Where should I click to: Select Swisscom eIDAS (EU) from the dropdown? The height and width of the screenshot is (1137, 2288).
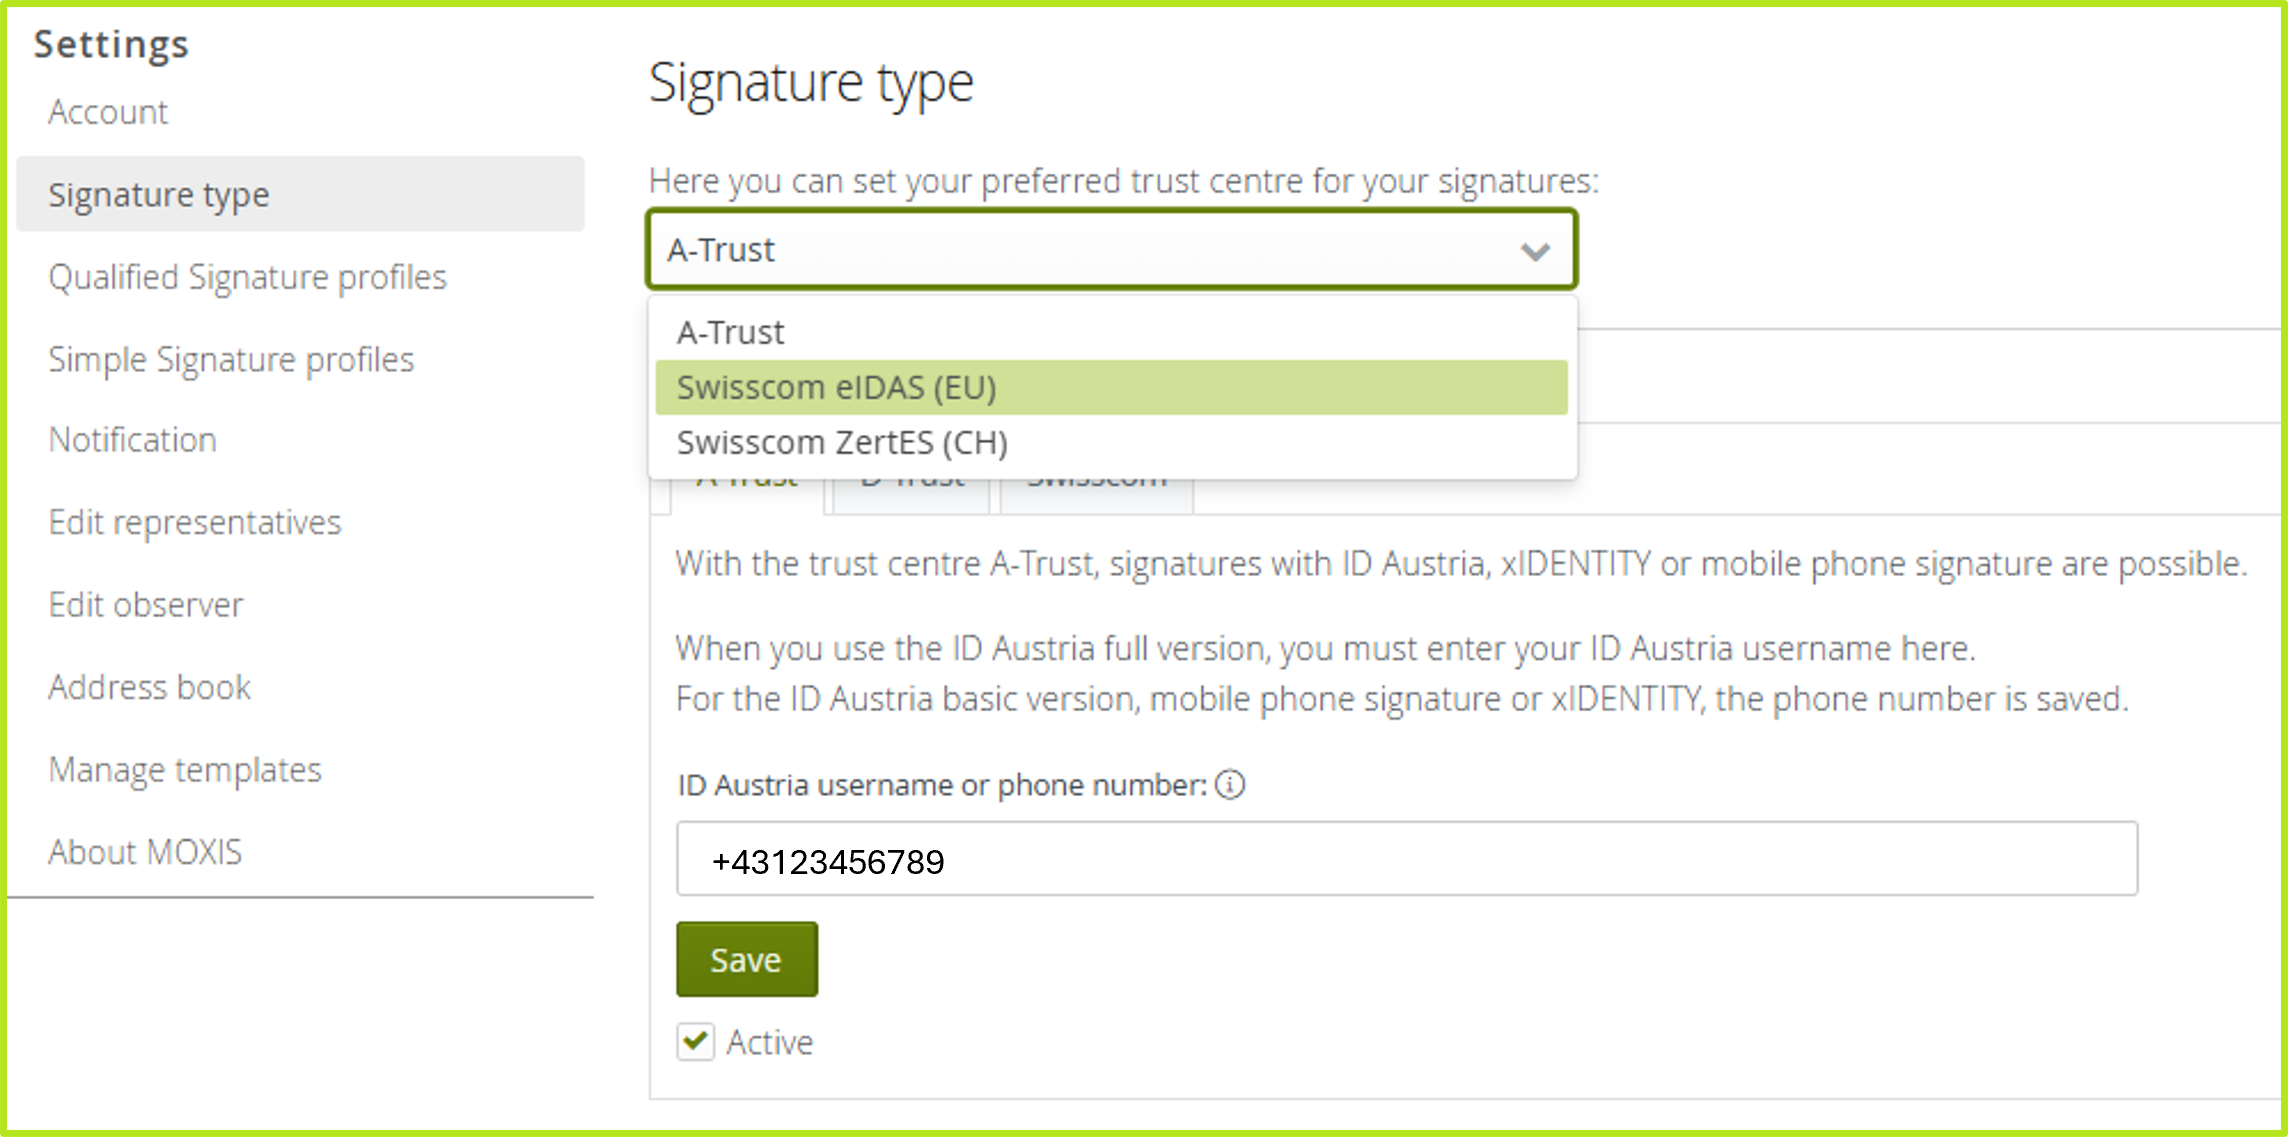836,387
